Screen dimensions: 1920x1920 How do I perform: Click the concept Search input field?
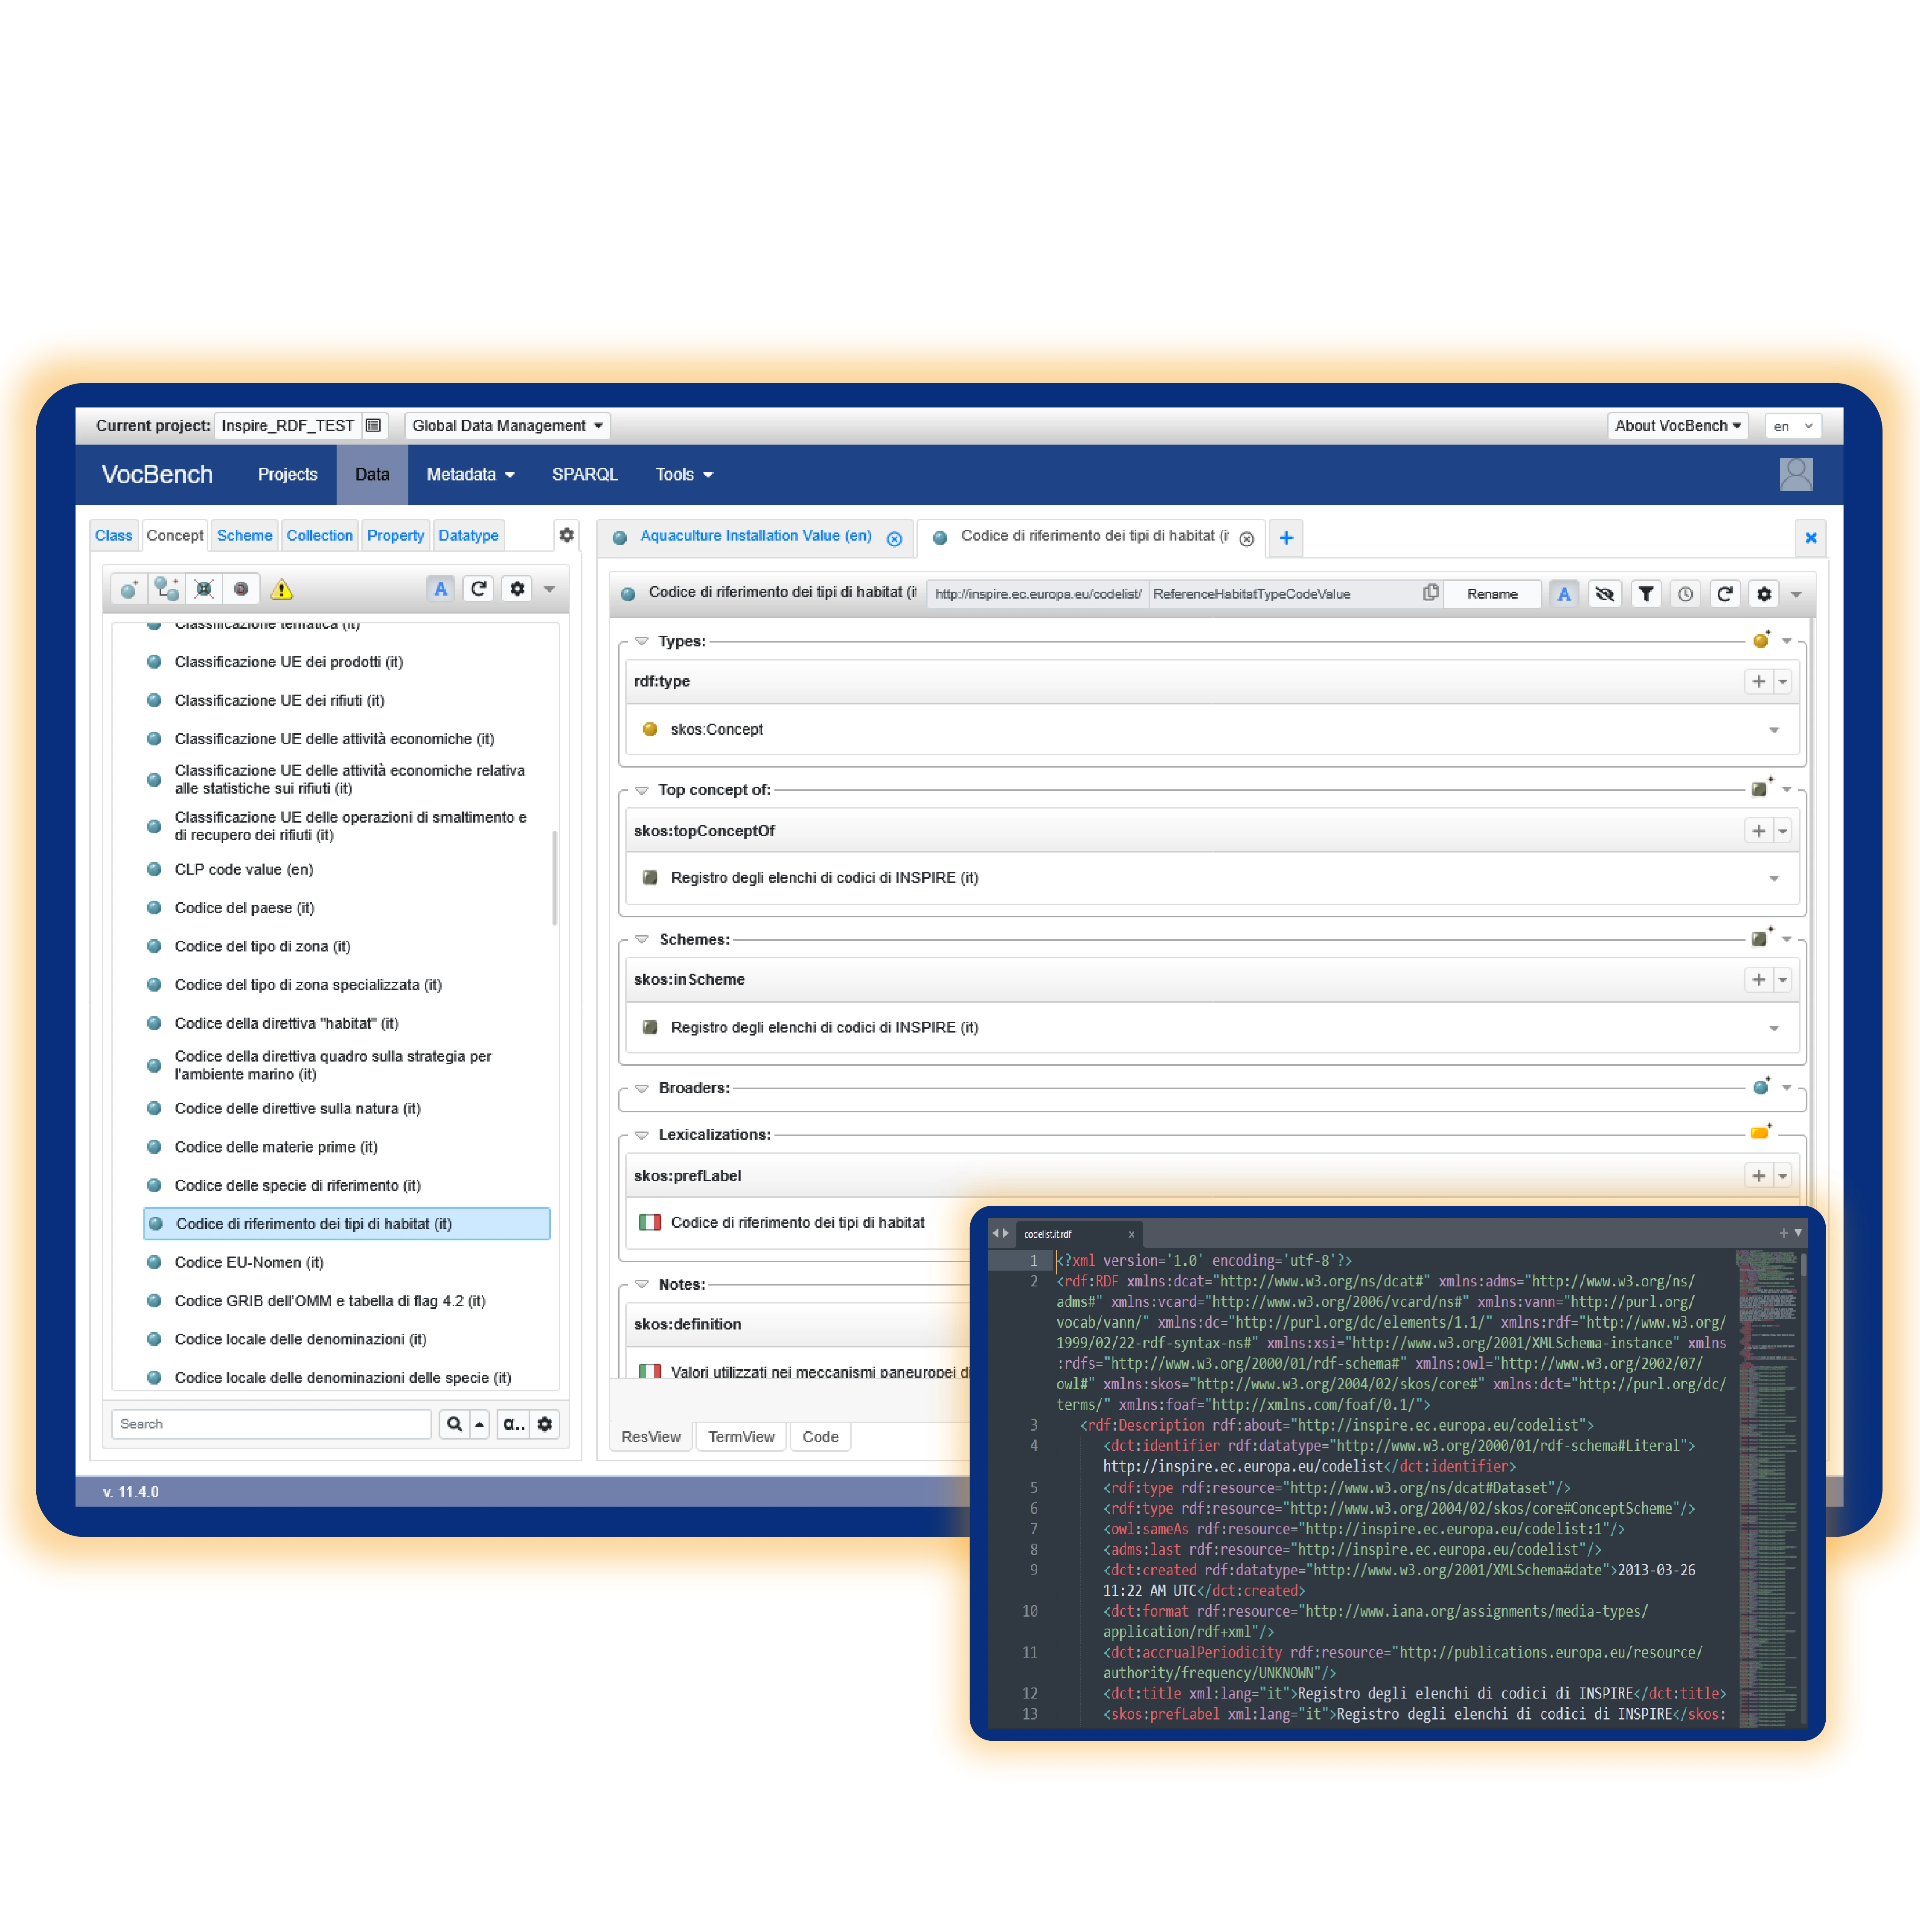(271, 1423)
